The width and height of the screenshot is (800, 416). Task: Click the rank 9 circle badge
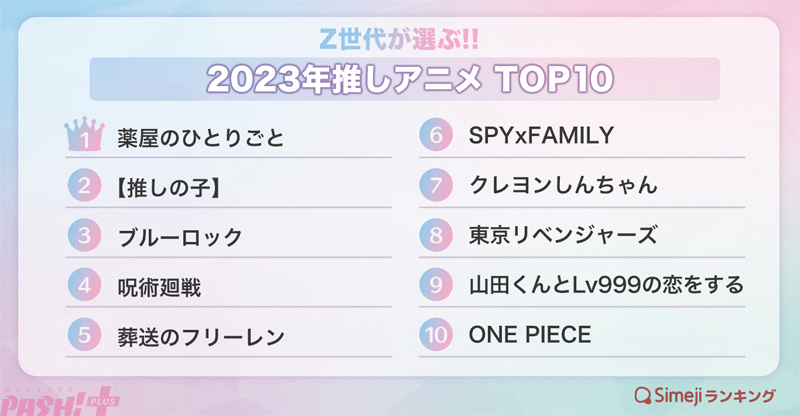click(x=437, y=286)
